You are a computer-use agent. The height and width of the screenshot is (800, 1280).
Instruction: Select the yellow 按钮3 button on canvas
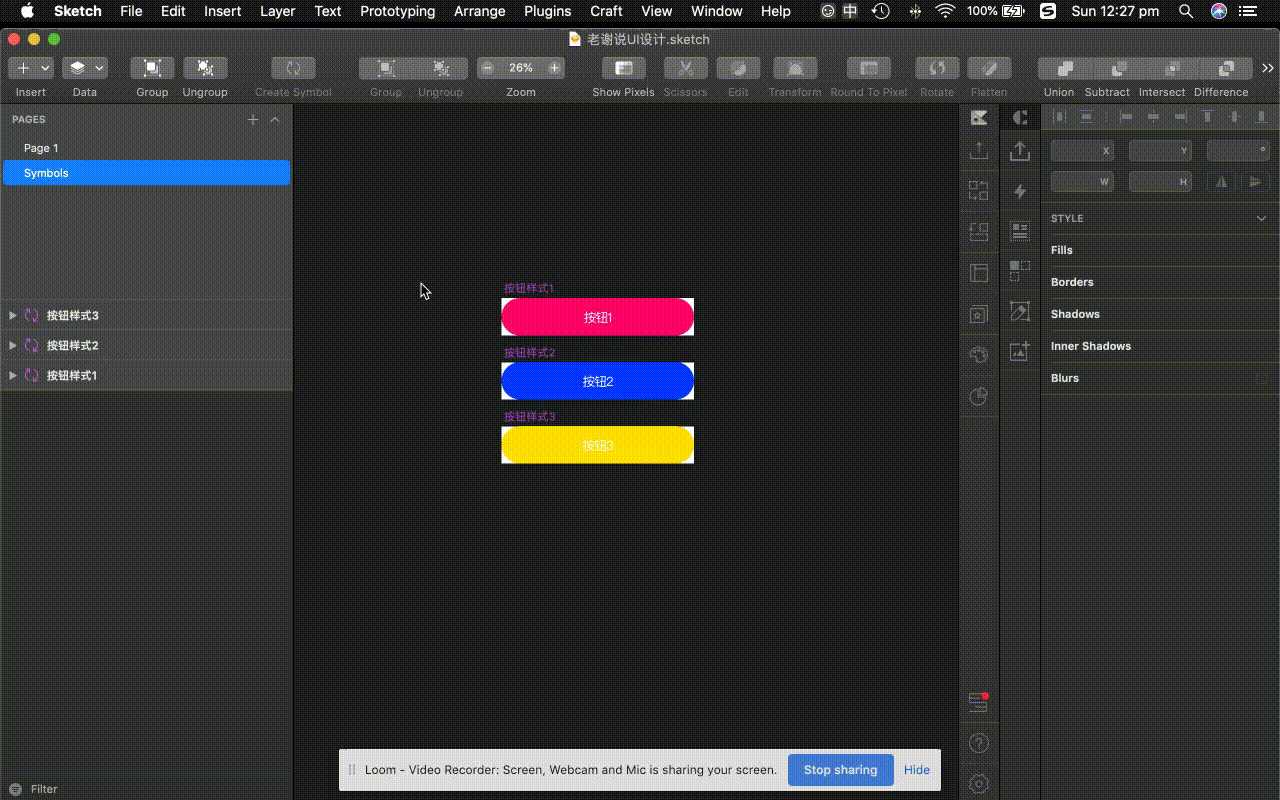[597, 445]
